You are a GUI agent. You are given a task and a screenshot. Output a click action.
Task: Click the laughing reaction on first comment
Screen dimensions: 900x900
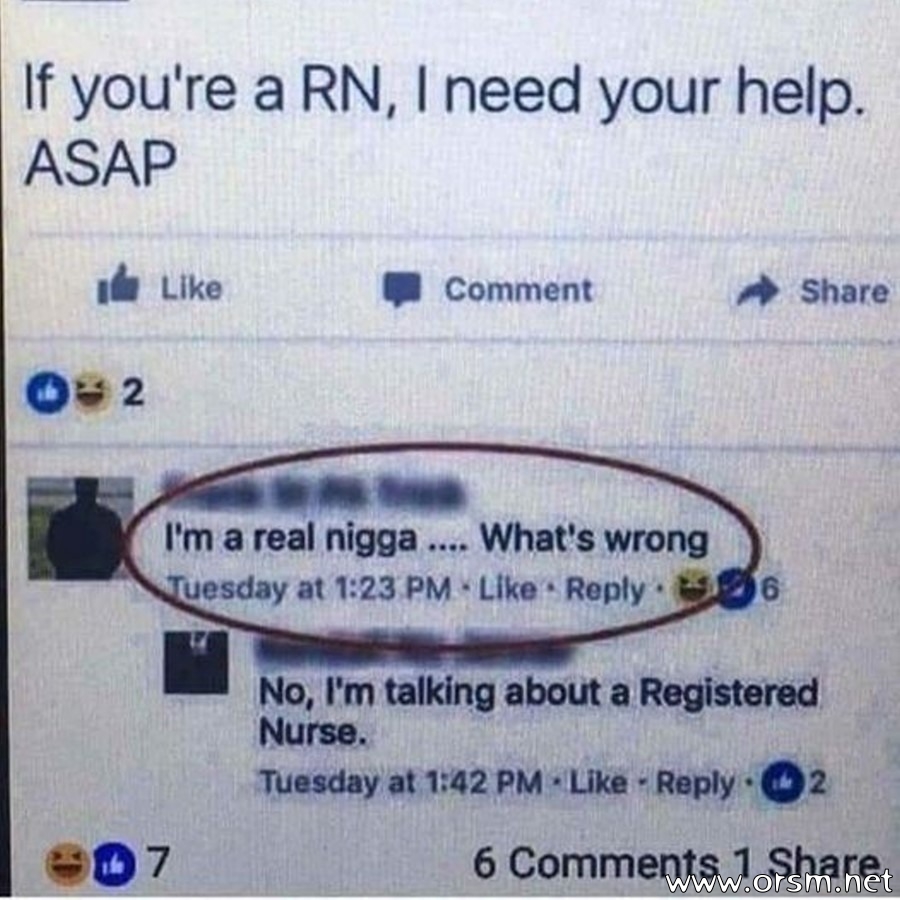tap(695, 588)
